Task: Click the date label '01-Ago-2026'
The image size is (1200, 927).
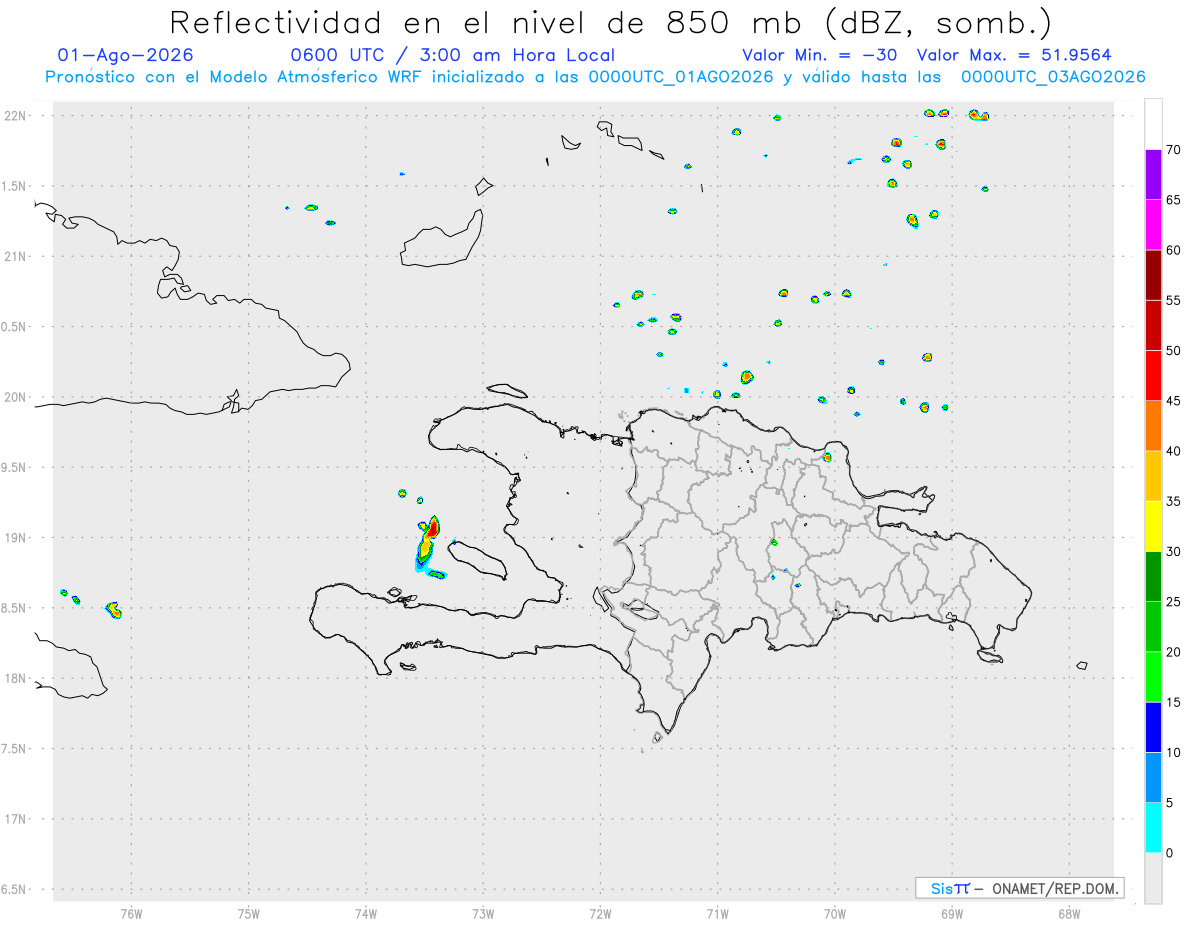Action: pyautogui.click(x=126, y=55)
